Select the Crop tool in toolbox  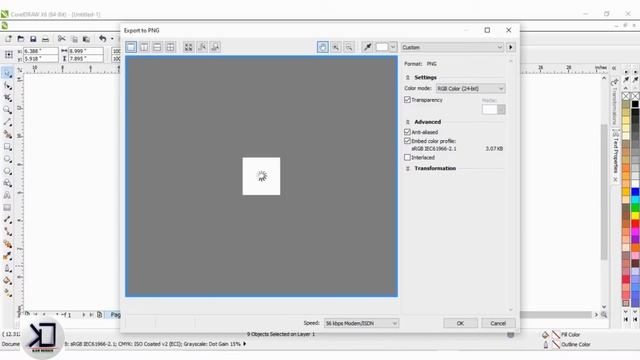point(7,98)
